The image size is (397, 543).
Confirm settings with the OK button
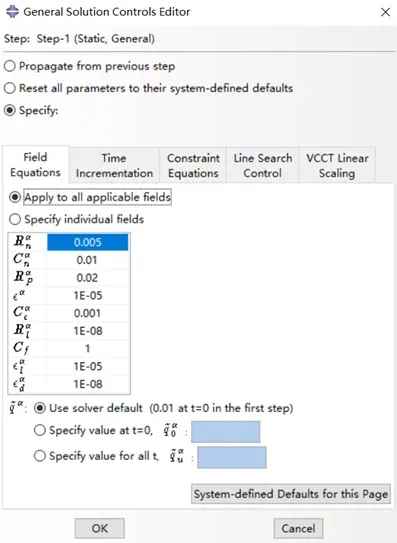click(x=99, y=528)
